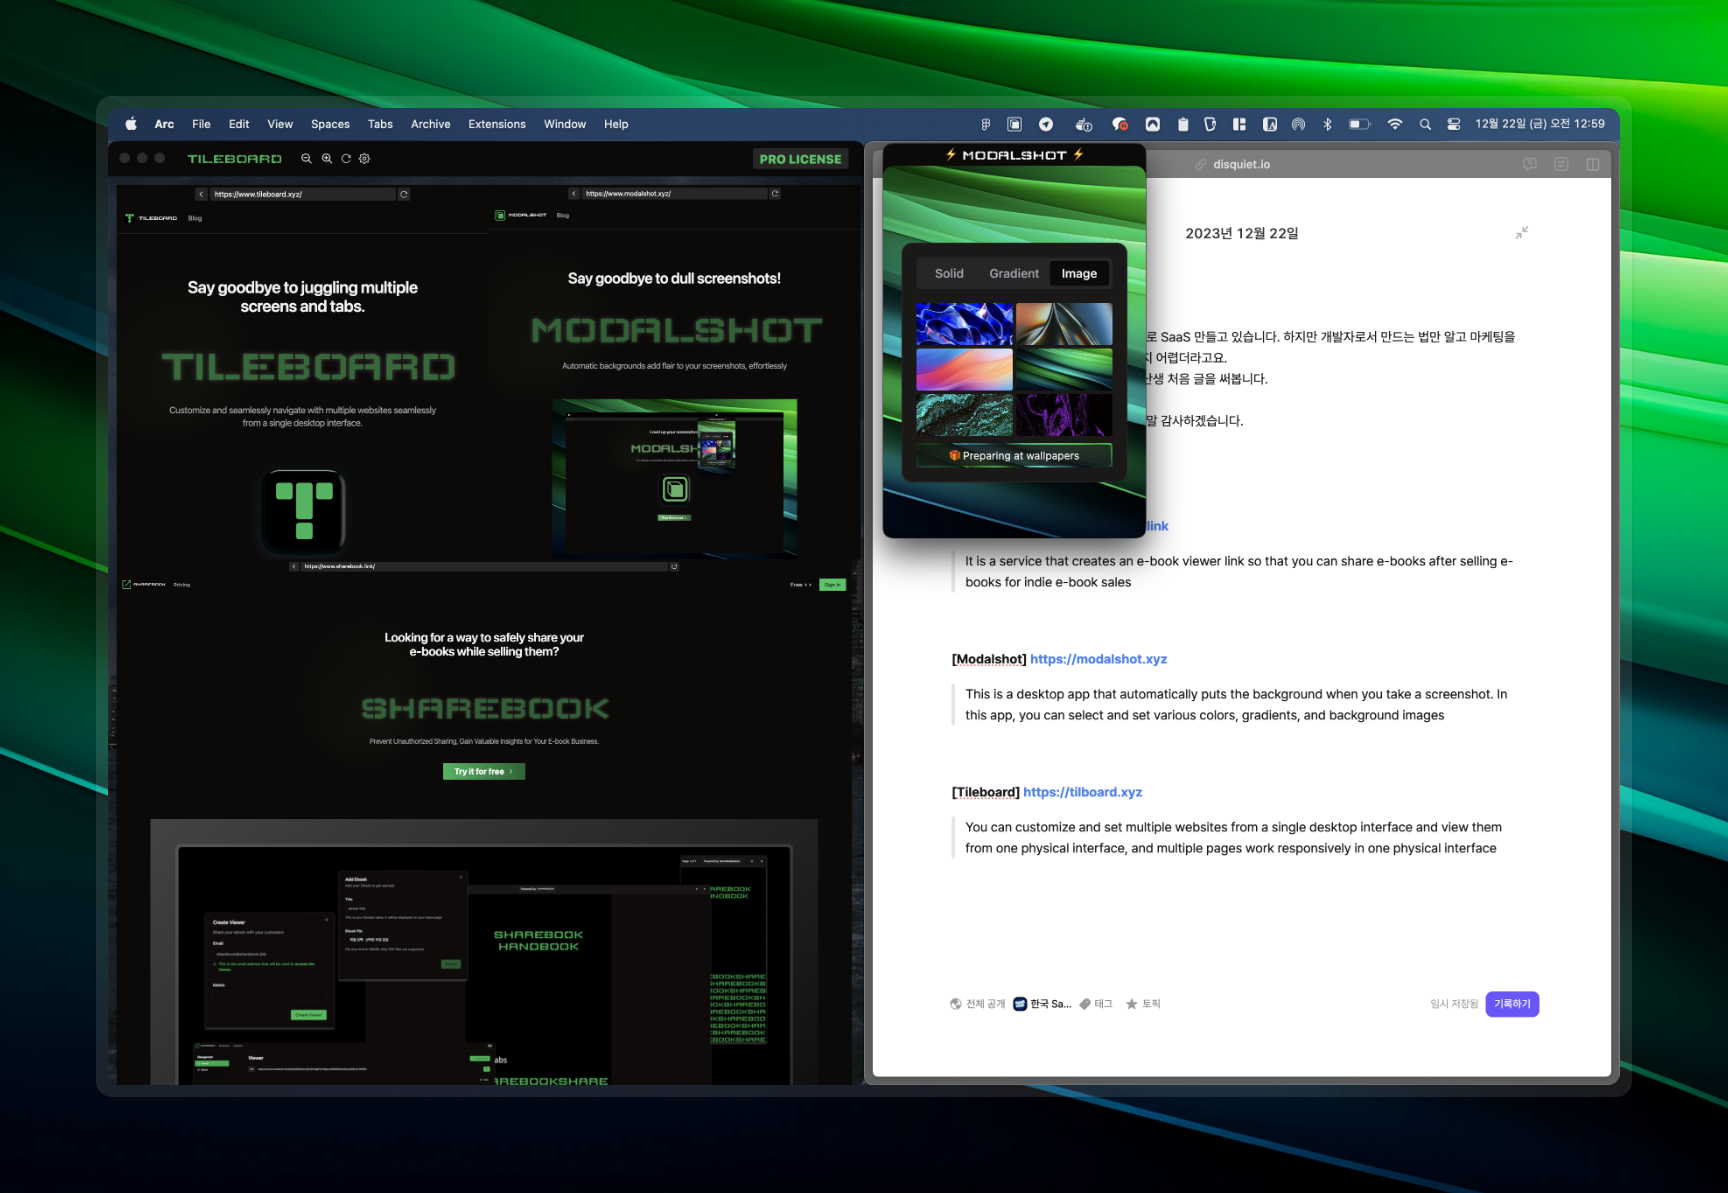
Task: Go back in the modalshot.xyz tile
Action: (x=573, y=194)
